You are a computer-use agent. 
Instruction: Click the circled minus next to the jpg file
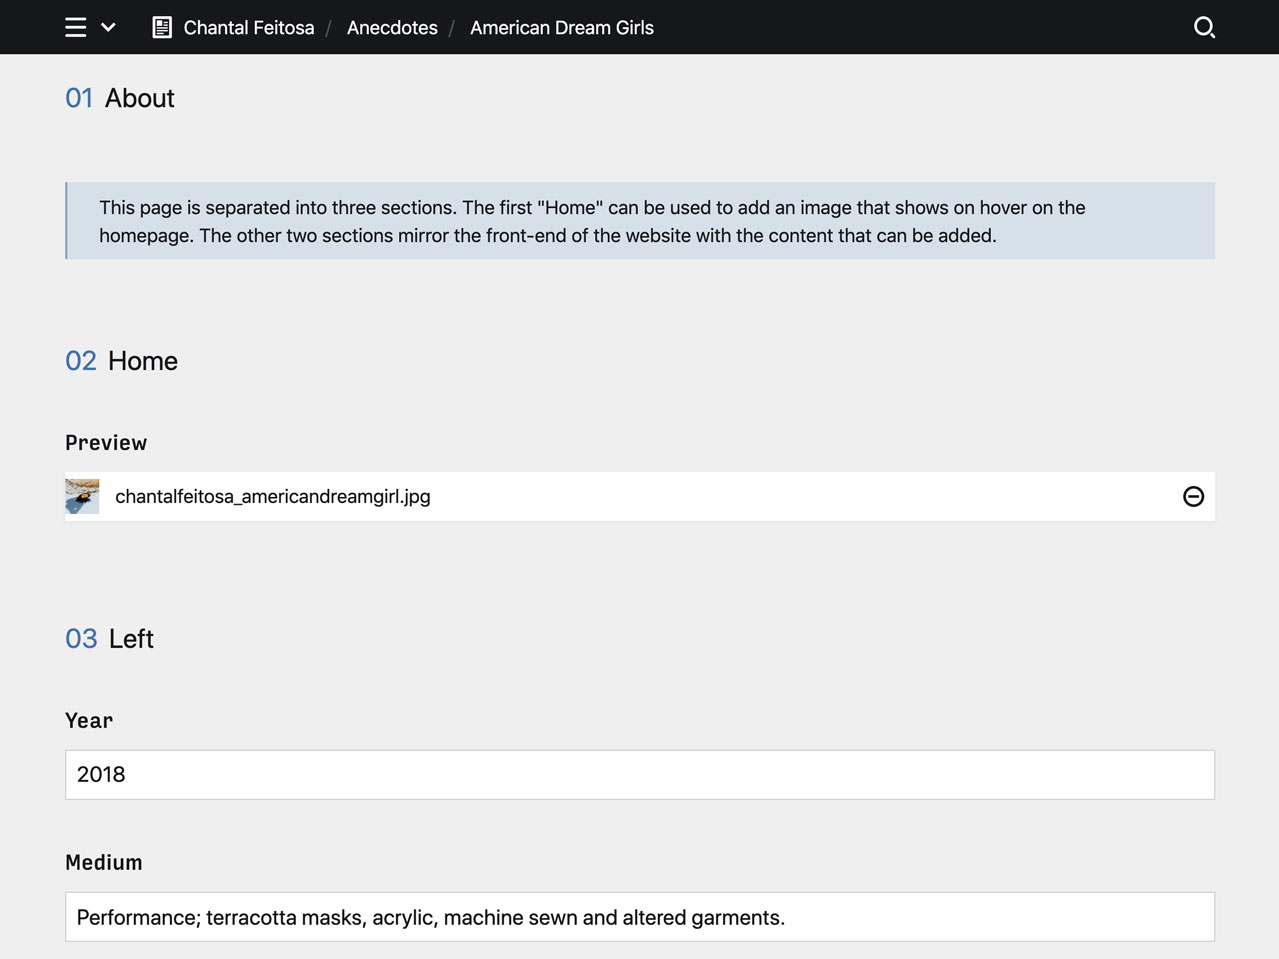(x=1193, y=496)
